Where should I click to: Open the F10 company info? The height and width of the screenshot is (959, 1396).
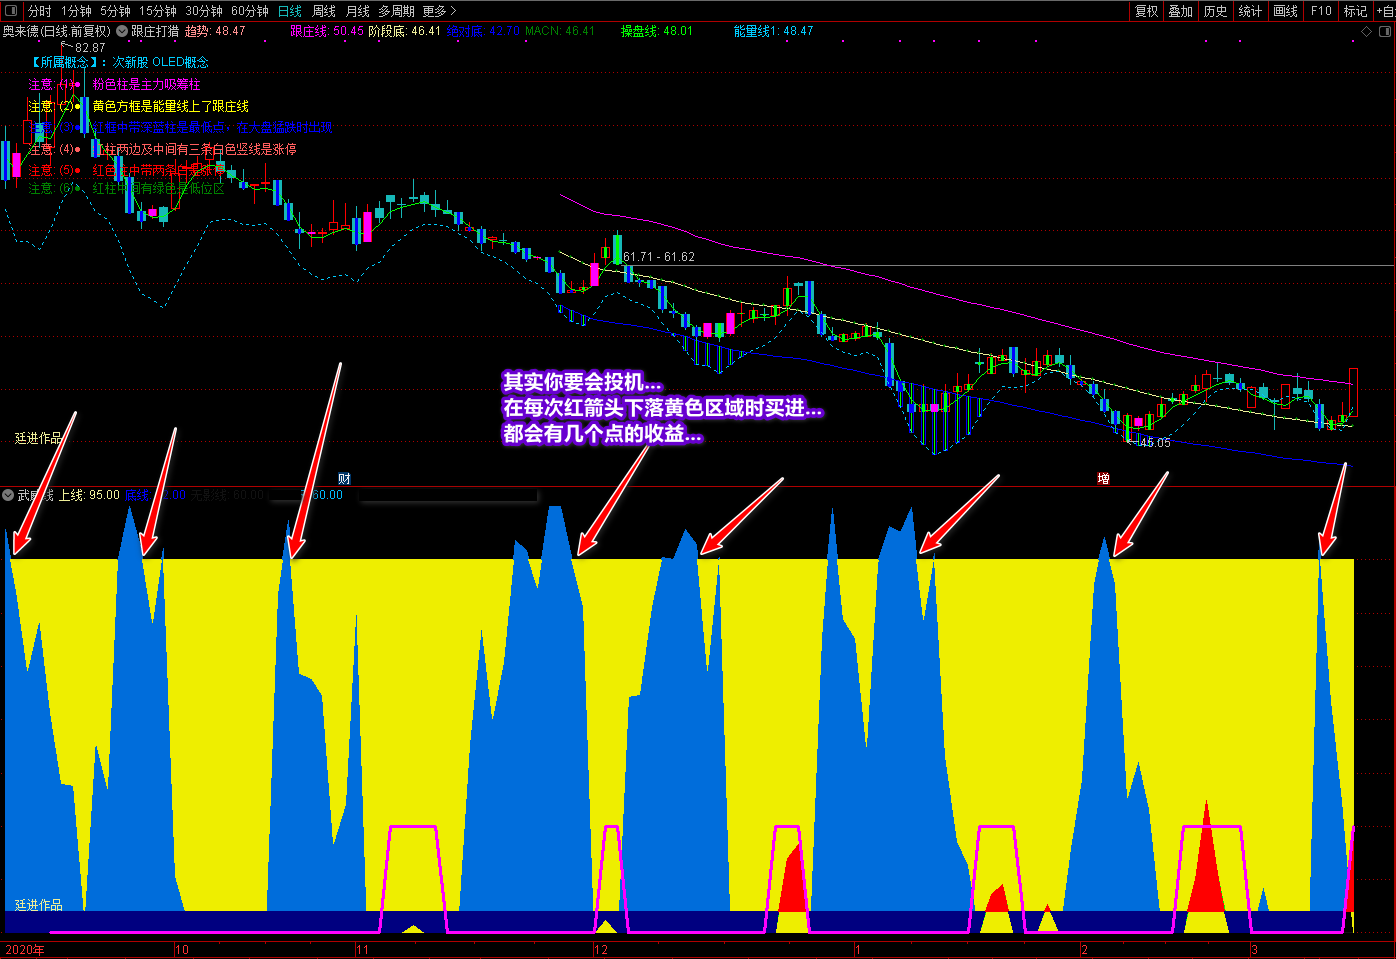(1321, 11)
